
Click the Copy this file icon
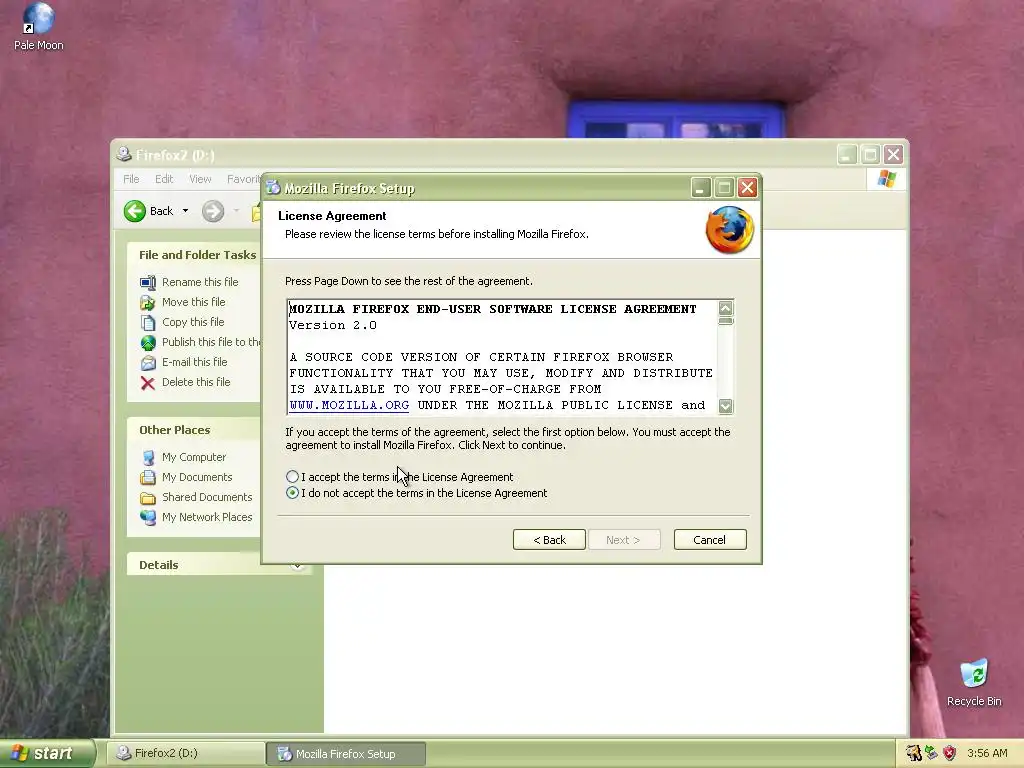pos(148,323)
